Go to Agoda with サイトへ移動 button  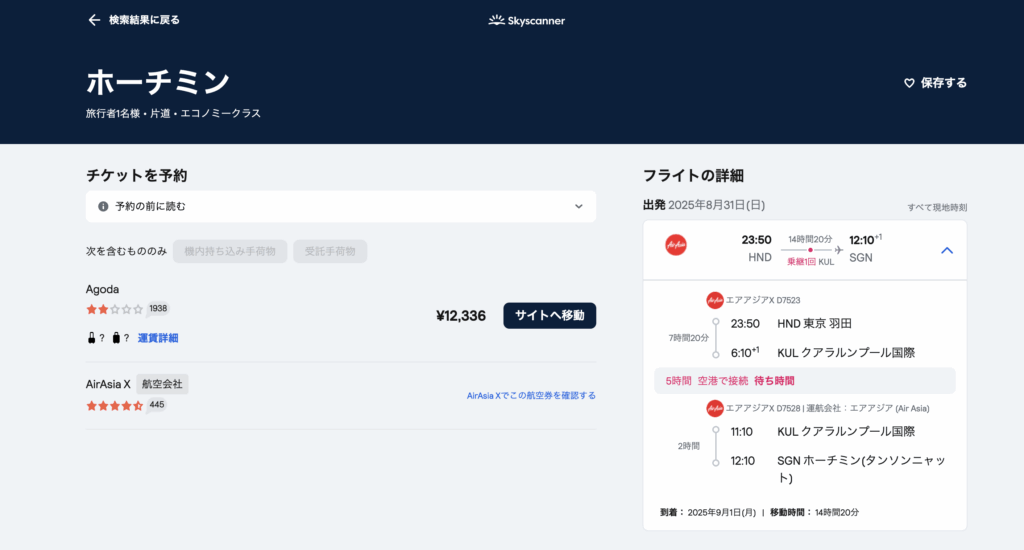pyautogui.click(x=549, y=315)
